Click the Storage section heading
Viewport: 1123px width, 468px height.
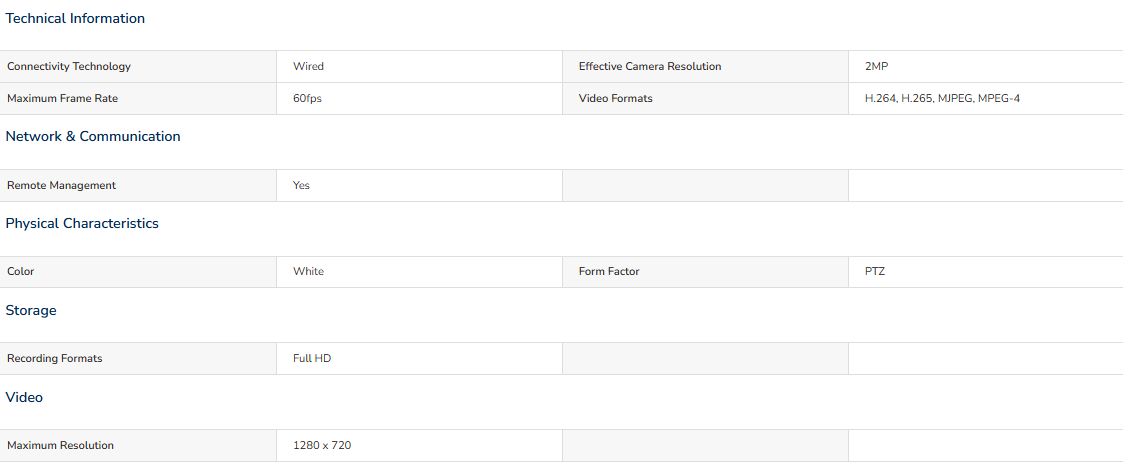pos(31,310)
